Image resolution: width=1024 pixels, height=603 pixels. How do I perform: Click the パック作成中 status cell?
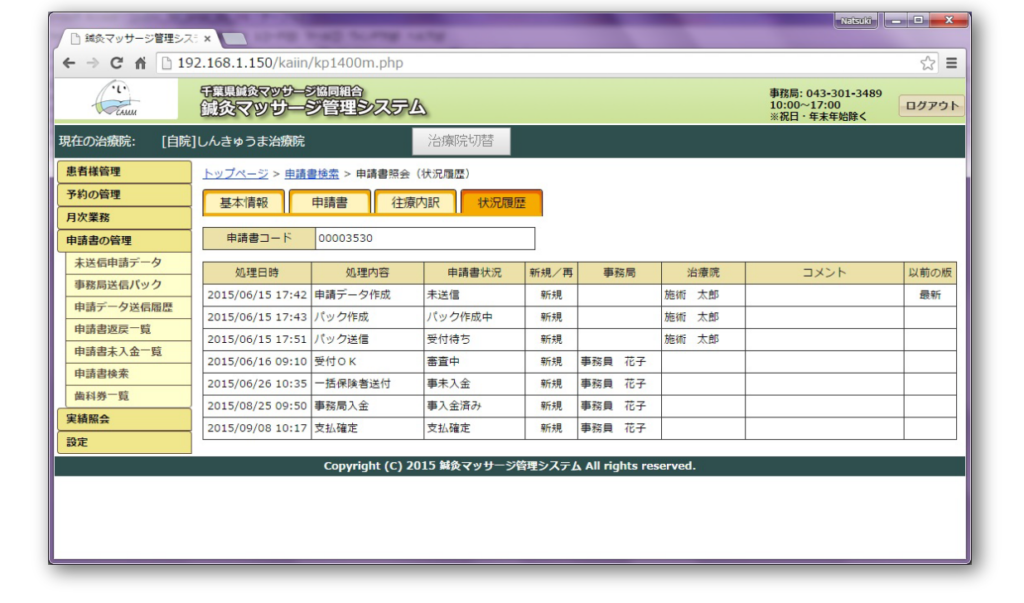474,318
